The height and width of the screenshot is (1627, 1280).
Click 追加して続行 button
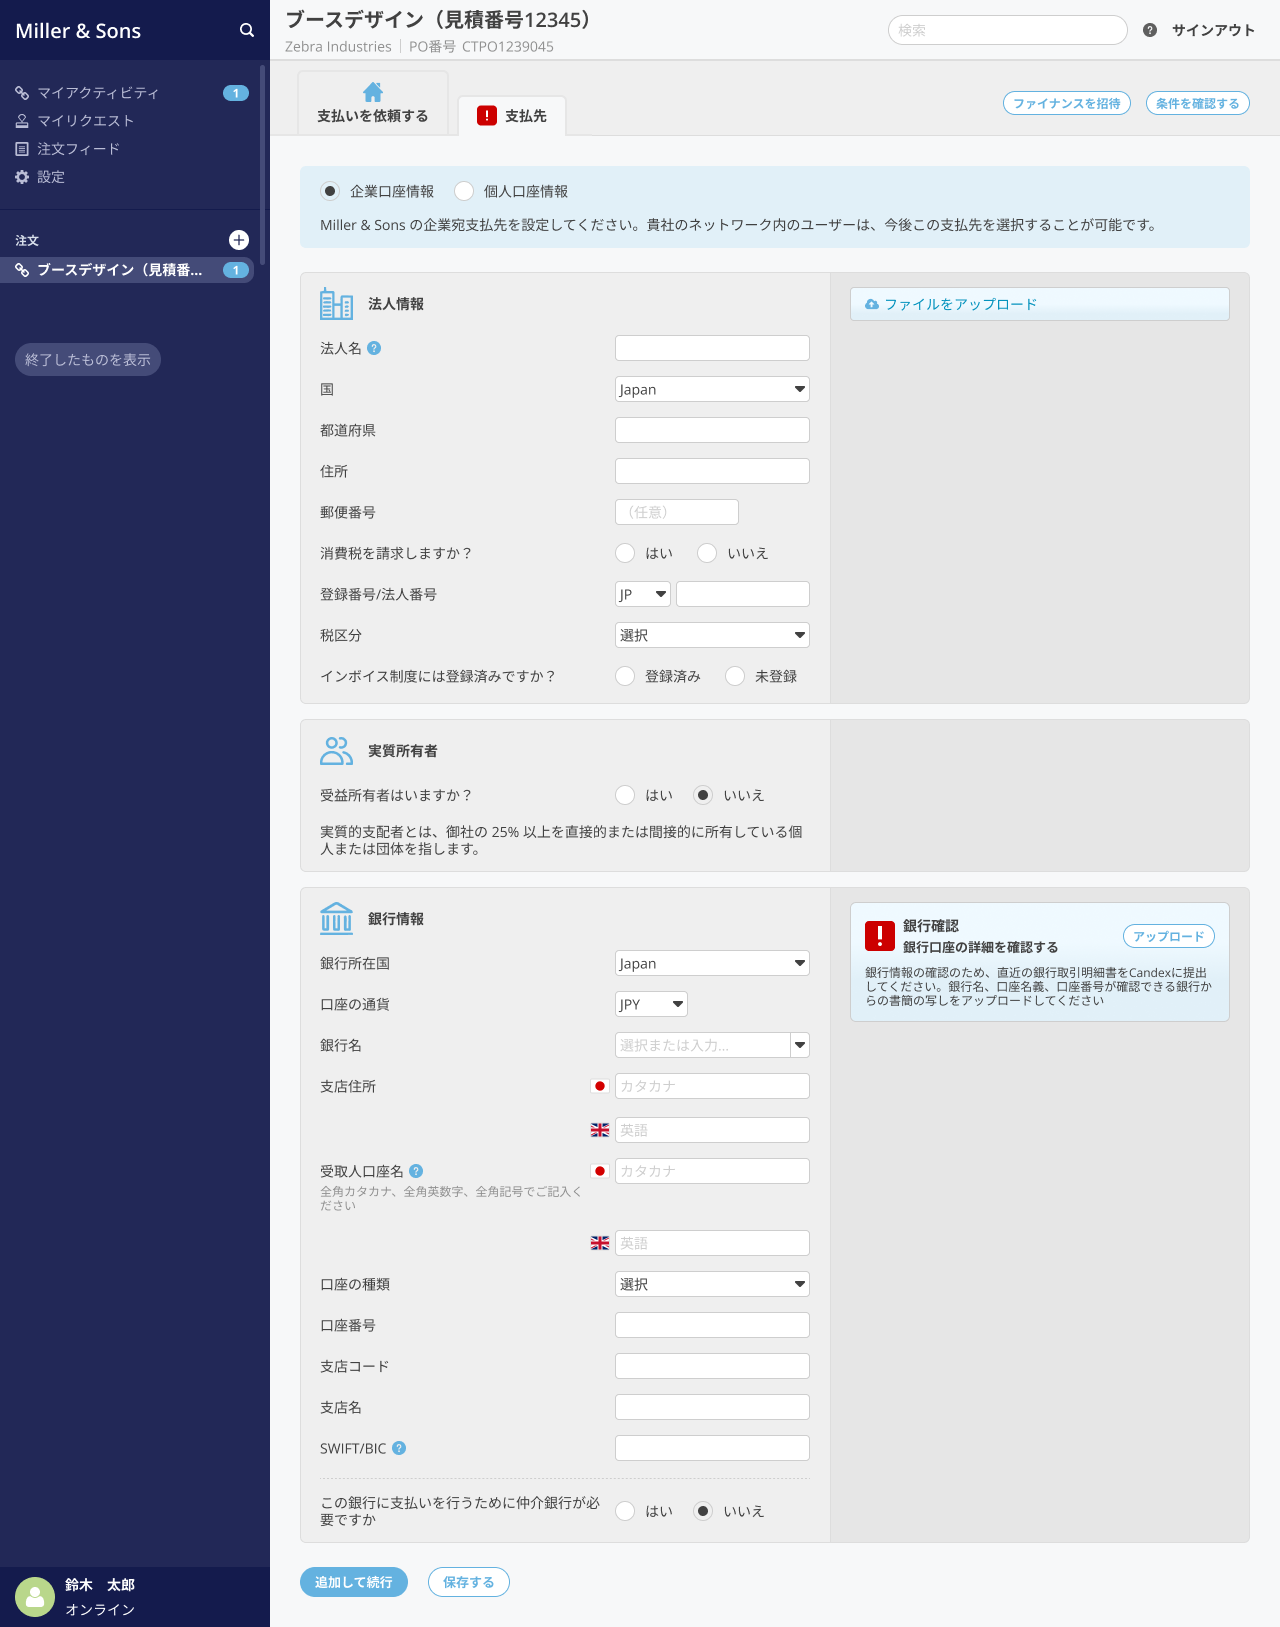[354, 1582]
